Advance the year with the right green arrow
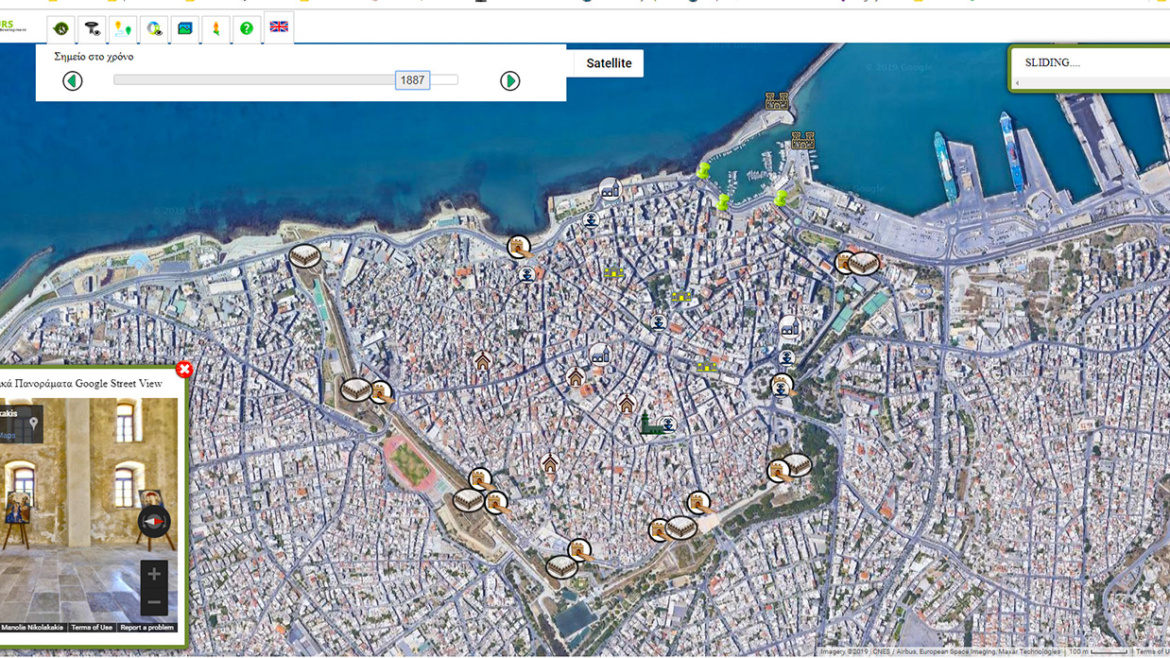Image resolution: width=1170 pixels, height=658 pixels. [x=511, y=80]
